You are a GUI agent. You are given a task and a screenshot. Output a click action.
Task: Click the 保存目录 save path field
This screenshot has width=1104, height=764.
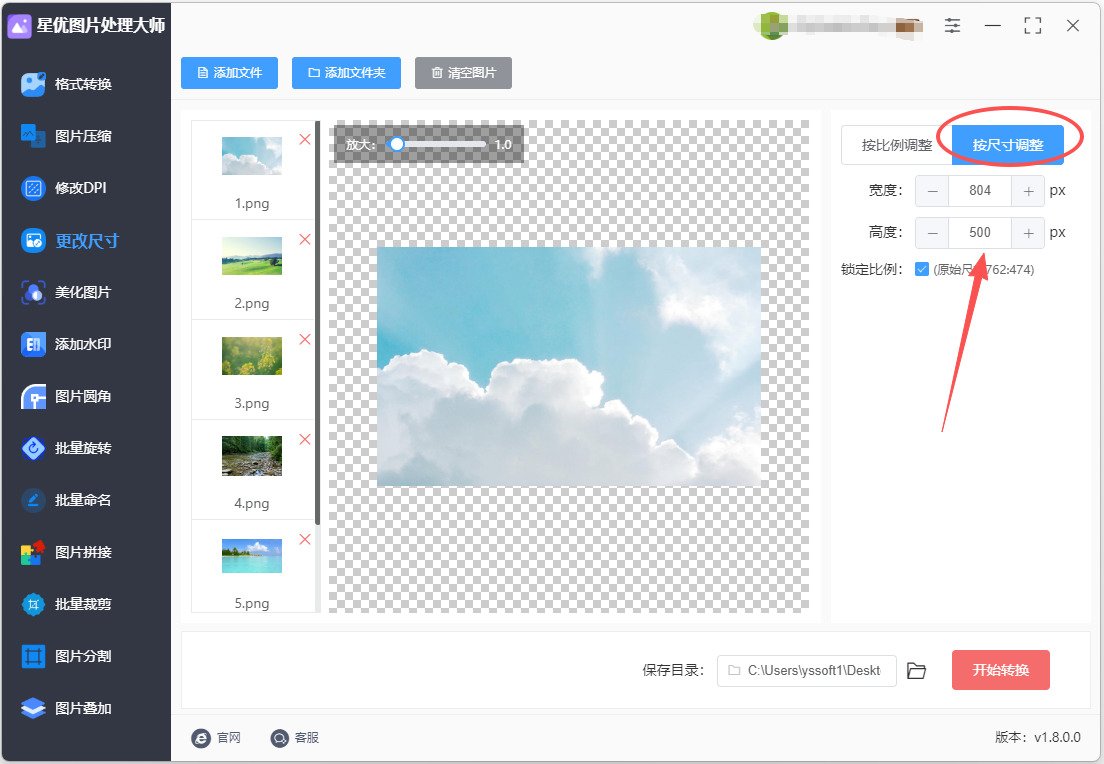click(x=807, y=670)
